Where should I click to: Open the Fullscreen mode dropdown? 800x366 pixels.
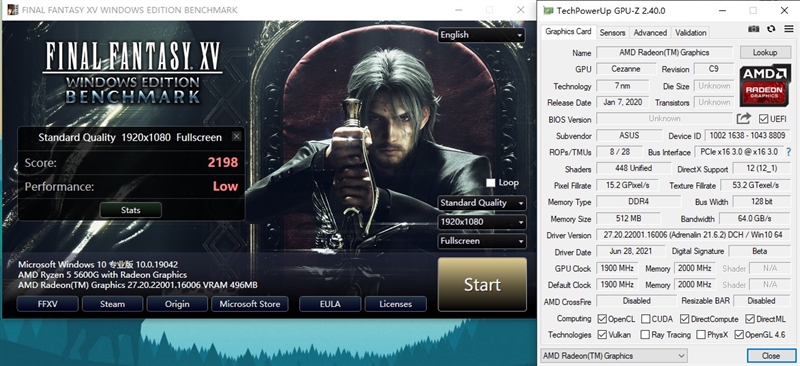tap(482, 241)
